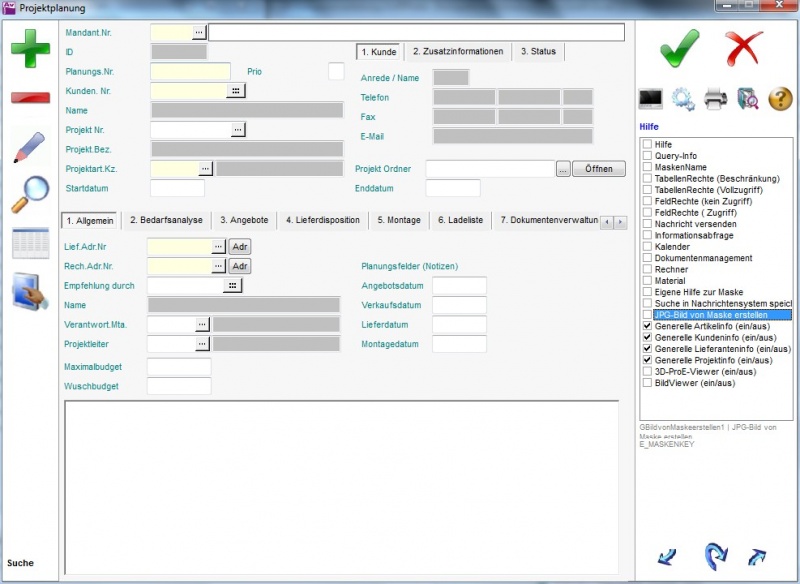Cancel with the red X icon
The width and height of the screenshot is (800, 584).
744,48
